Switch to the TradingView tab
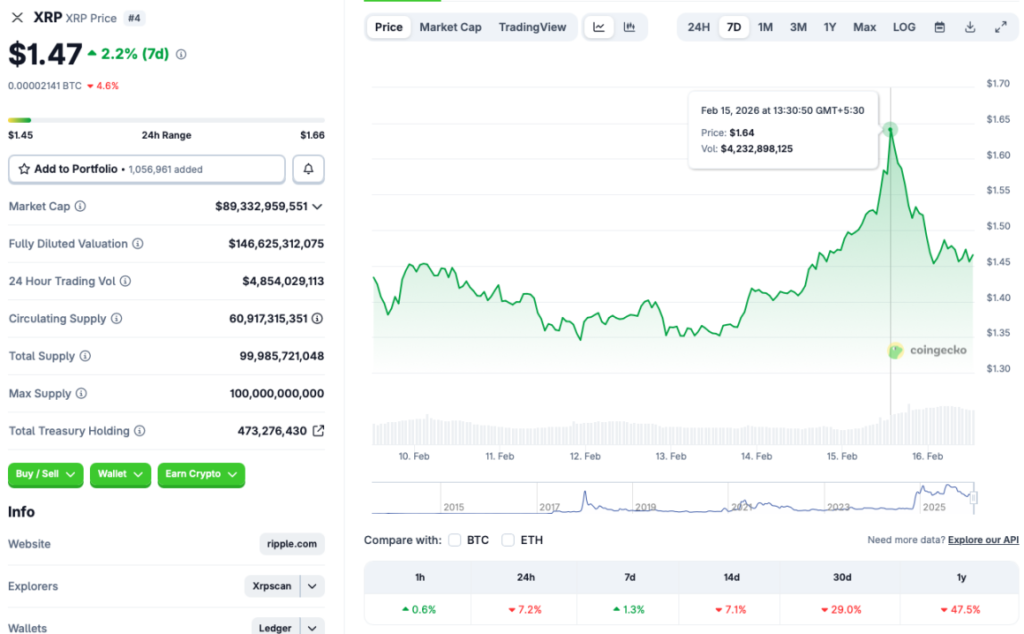 (x=532, y=27)
